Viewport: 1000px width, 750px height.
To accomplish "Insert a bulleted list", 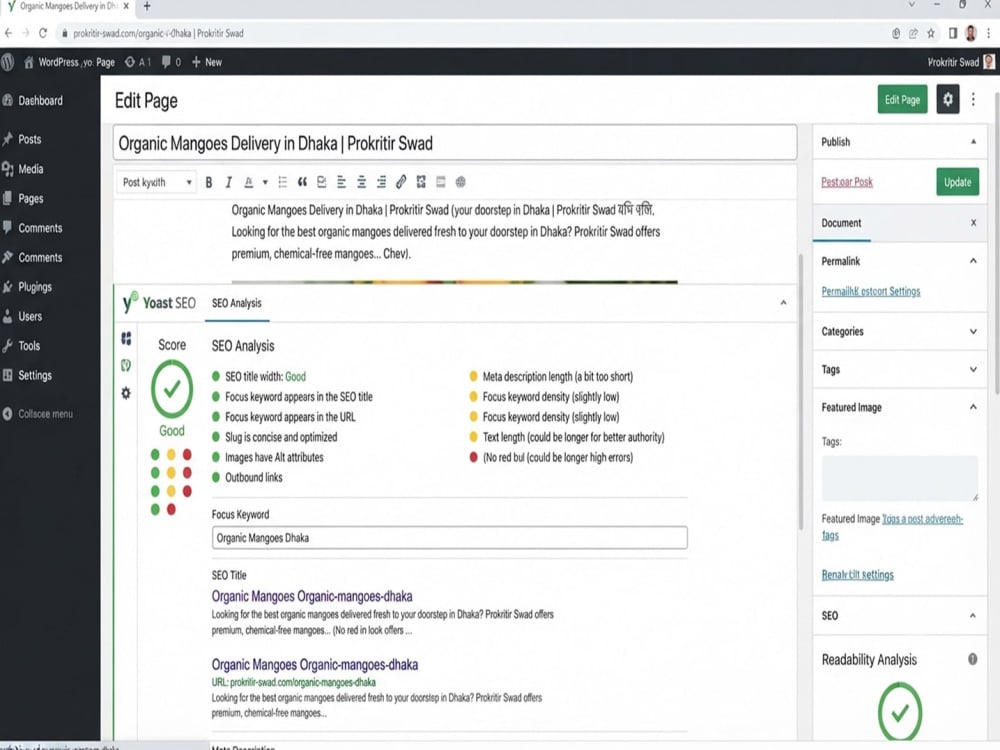I will (x=283, y=182).
